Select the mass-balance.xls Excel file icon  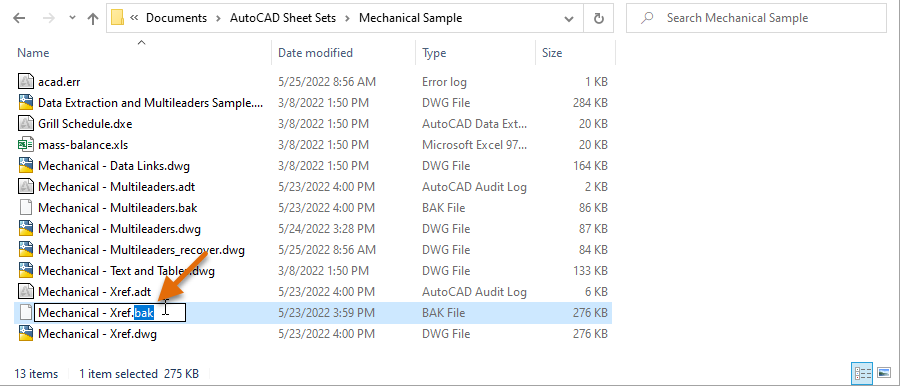tap(25, 144)
